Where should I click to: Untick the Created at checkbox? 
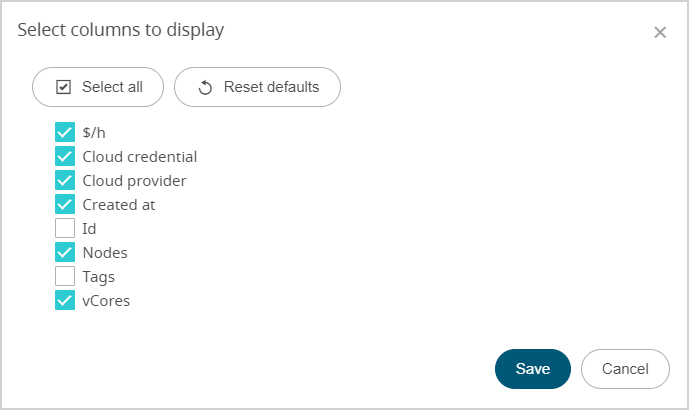click(x=65, y=205)
